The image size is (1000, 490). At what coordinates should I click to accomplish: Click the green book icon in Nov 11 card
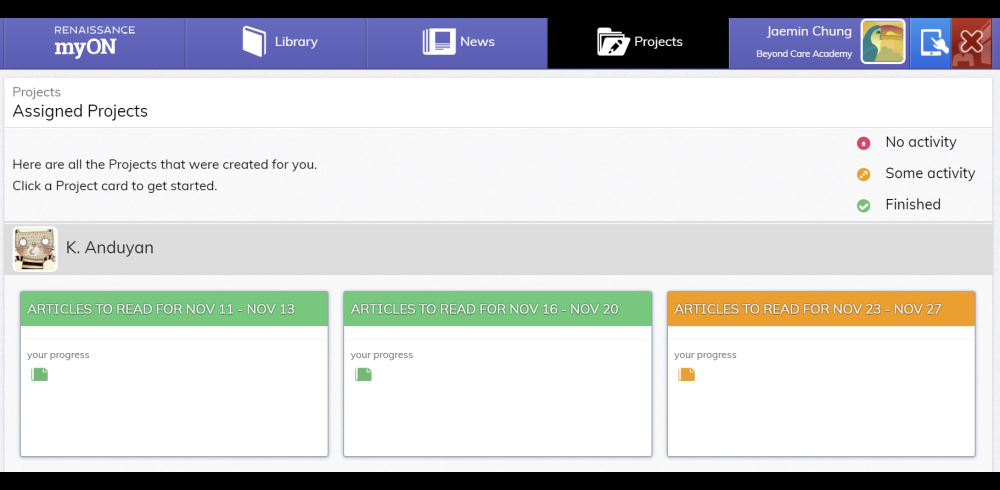[x=40, y=375]
